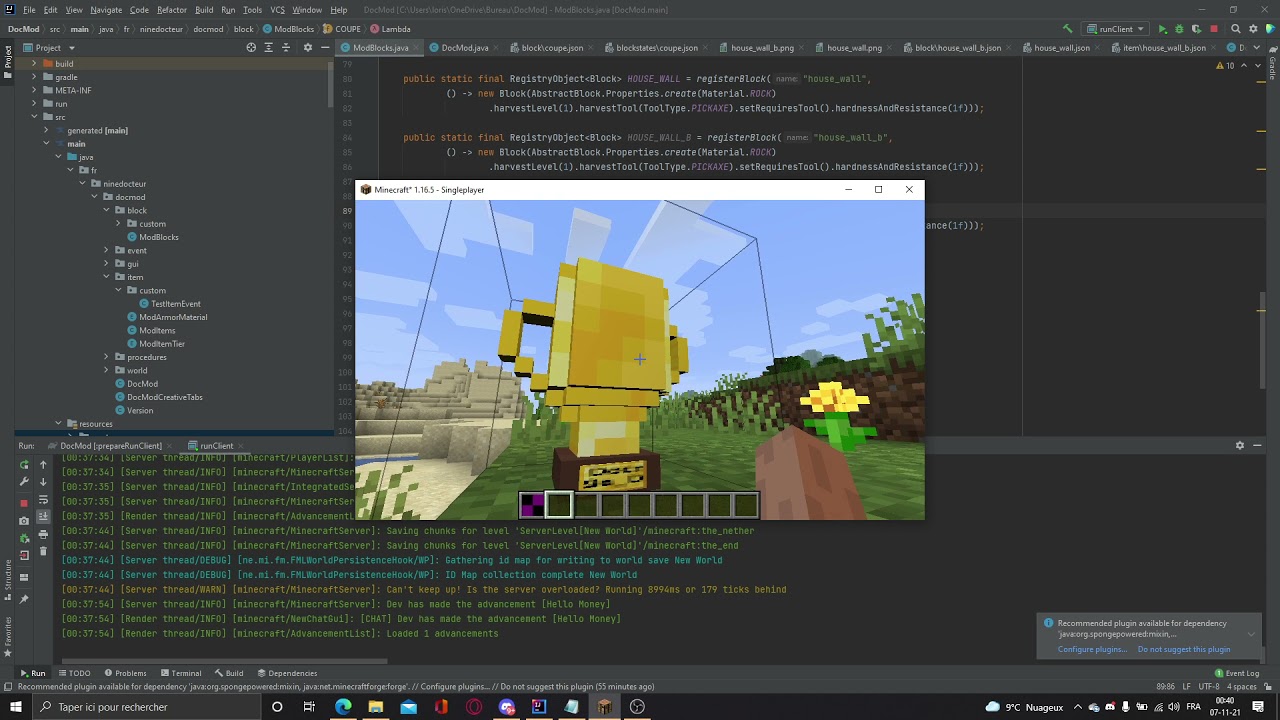The image size is (1280, 720).
Task: Open Project panel gear options
Action: tap(308, 47)
